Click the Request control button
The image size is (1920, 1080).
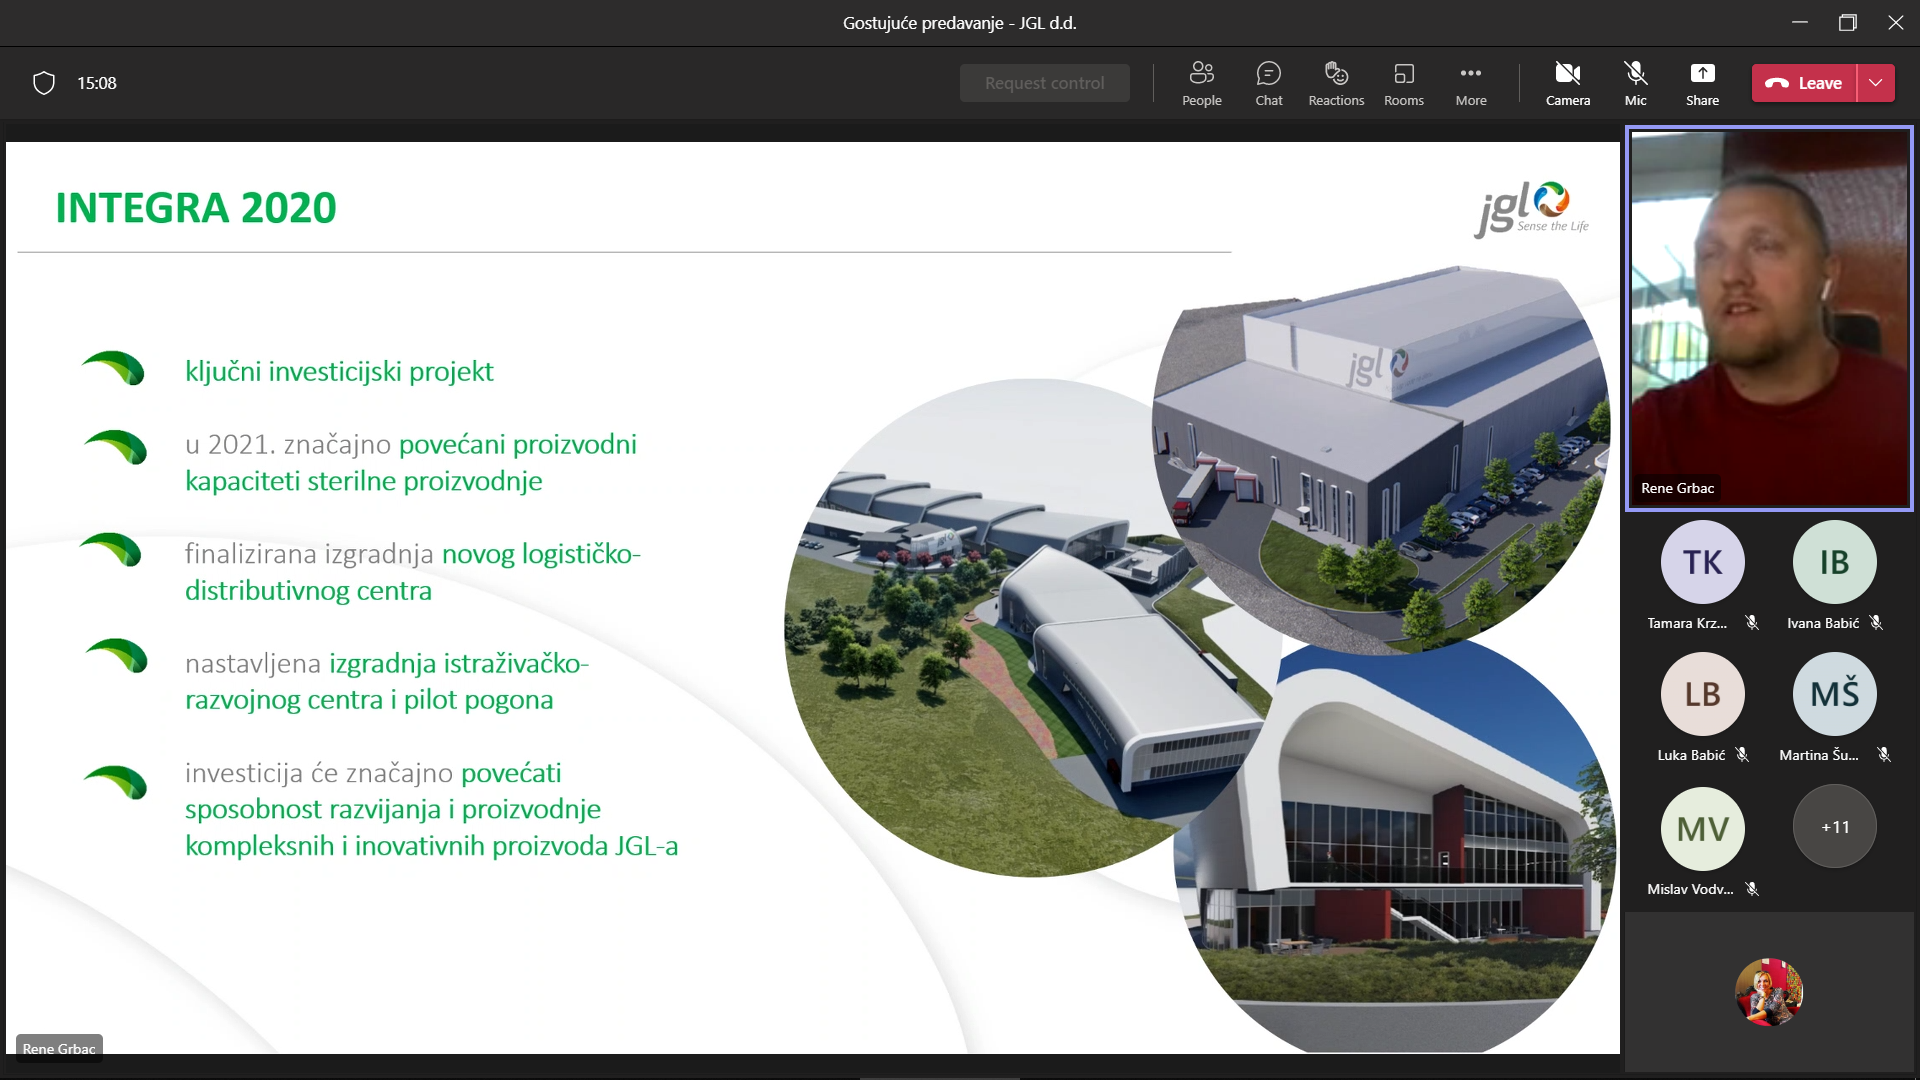click(1044, 83)
